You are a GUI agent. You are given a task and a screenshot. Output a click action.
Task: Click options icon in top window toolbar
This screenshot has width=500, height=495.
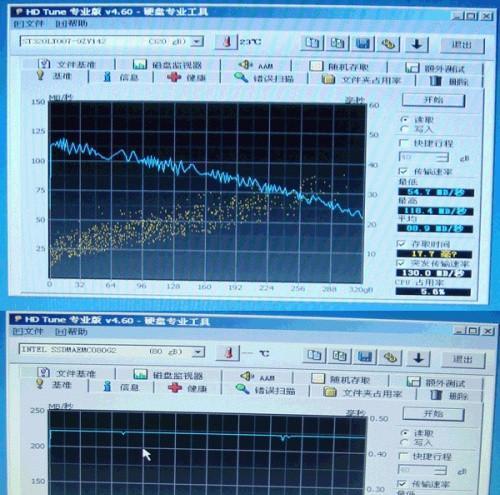point(388,44)
